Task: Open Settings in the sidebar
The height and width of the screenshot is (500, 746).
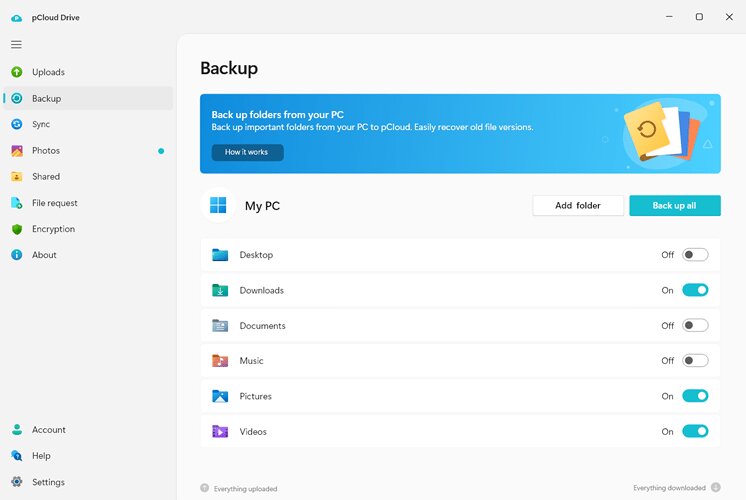Action: (x=48, y=482)
